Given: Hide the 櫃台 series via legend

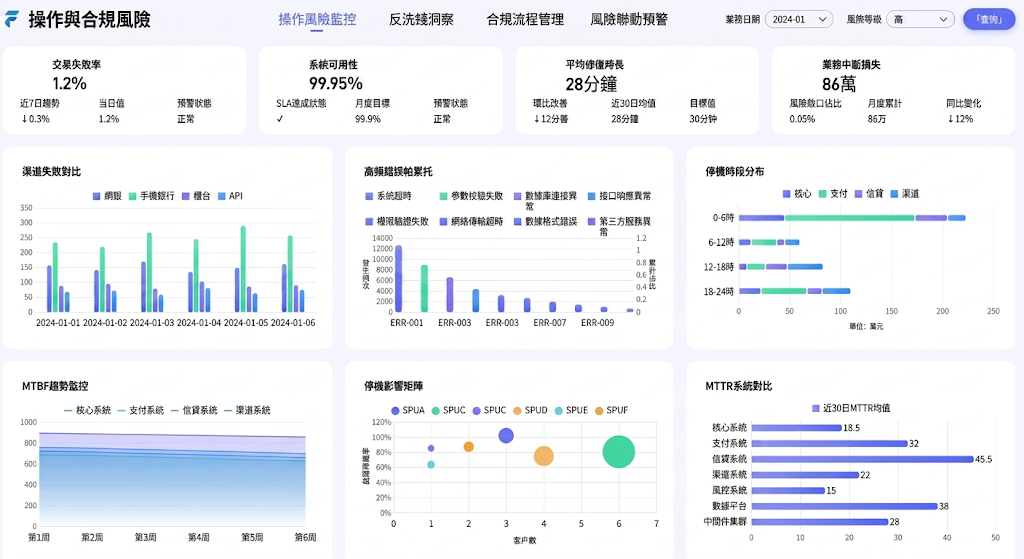Looking at the screenshot, I should click(196, 196).
